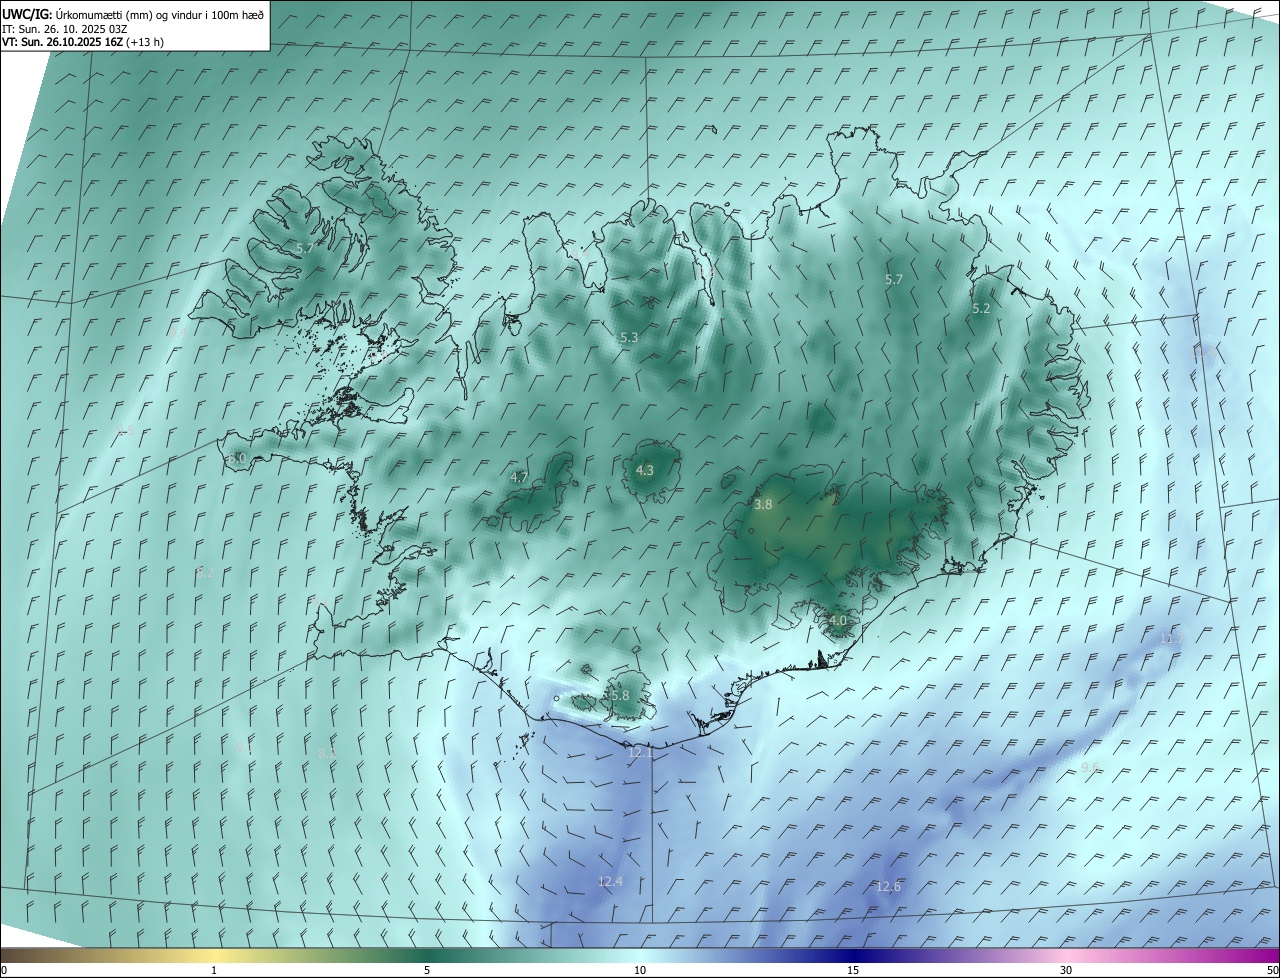This screenshot has width=1280, height=978.
Task: Click the '30' label on the colour scale
Action: tap(1066, 970)
